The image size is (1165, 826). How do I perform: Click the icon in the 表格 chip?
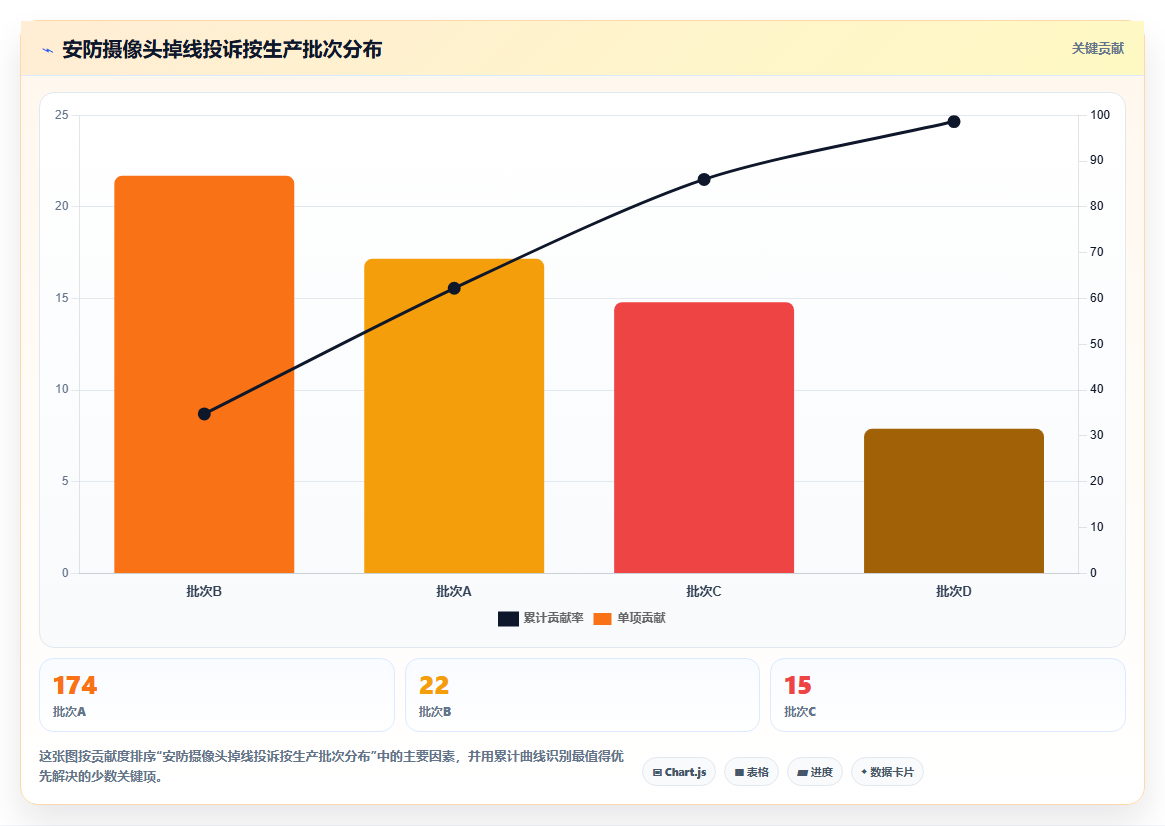[x=739, y=773]
